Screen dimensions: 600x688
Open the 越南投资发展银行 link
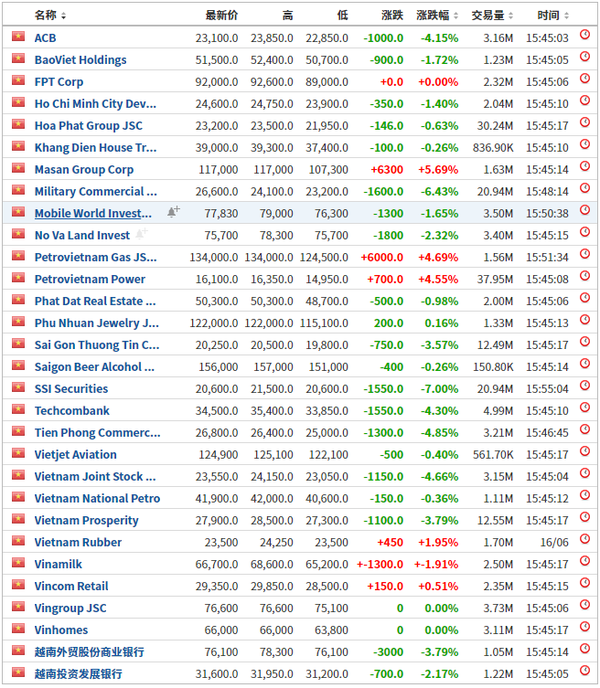point(78,674)
